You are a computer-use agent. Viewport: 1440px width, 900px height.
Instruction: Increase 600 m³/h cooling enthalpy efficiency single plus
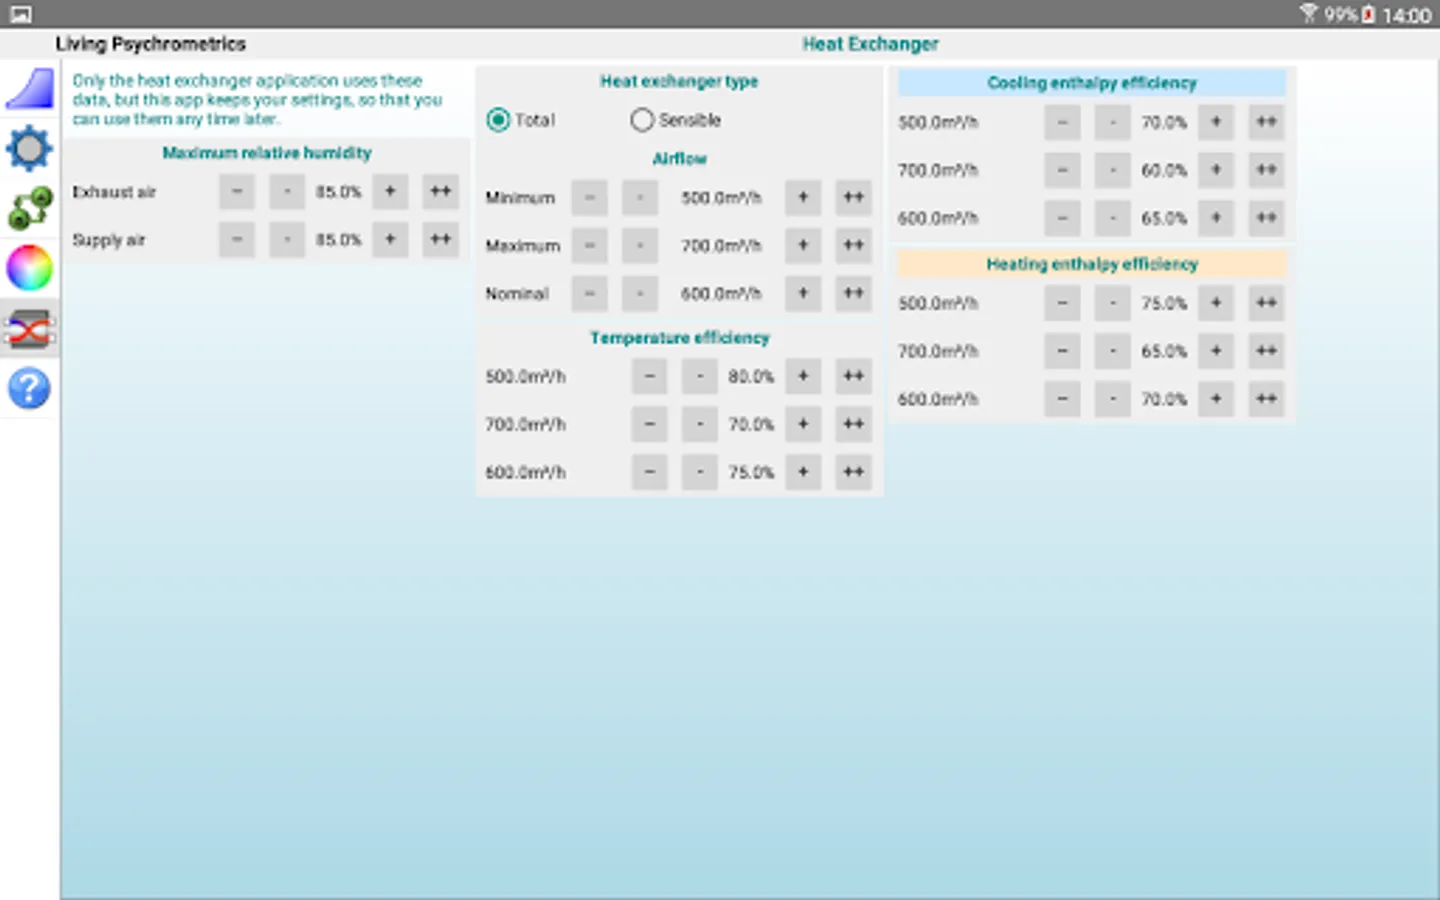click(1216, 218)
